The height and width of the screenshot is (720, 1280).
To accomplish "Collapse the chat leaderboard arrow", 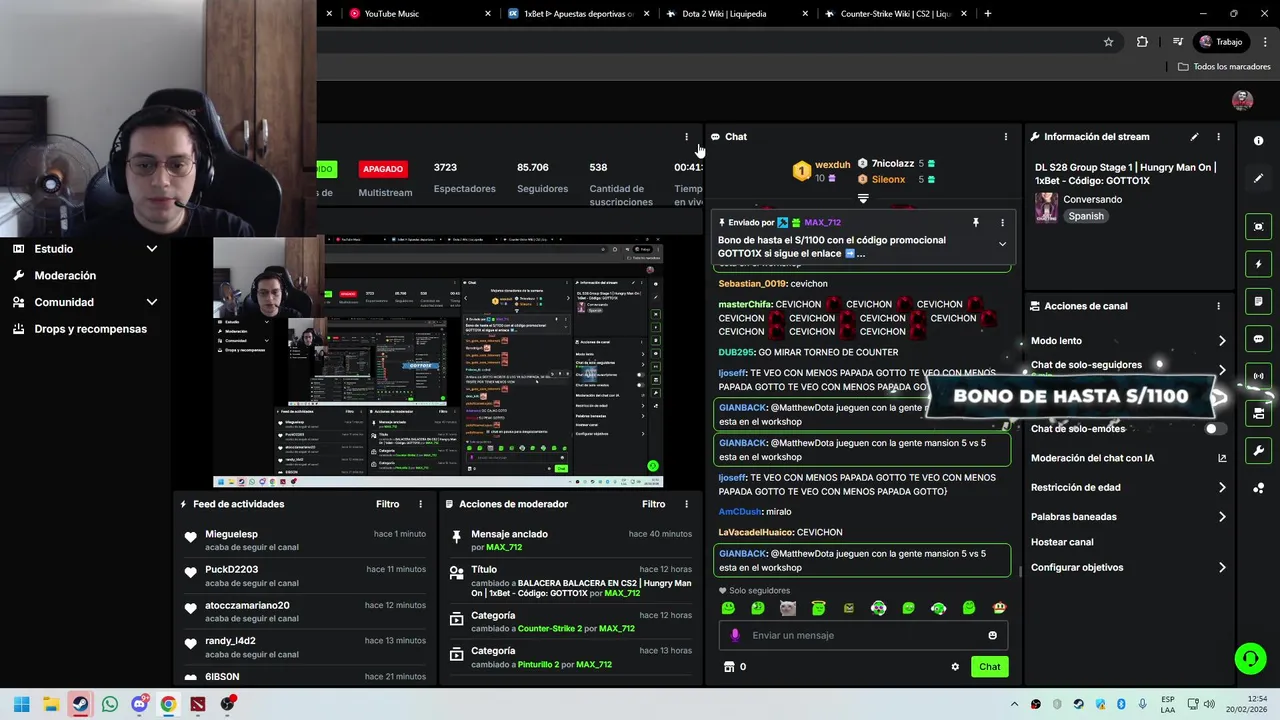I will (863, 198).
